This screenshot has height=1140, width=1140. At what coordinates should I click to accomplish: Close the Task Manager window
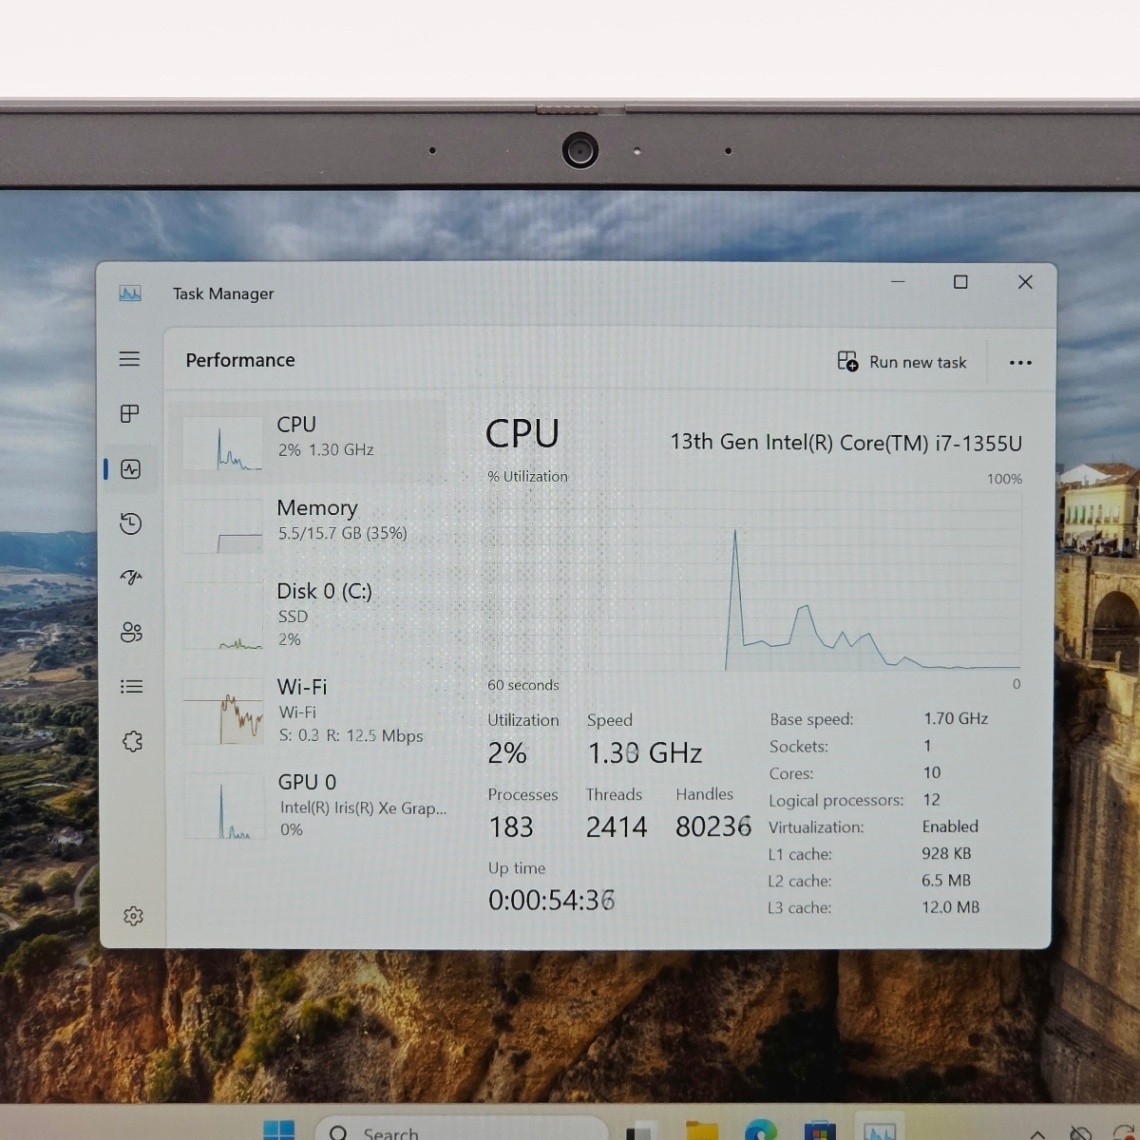(x=1025, y=282)
